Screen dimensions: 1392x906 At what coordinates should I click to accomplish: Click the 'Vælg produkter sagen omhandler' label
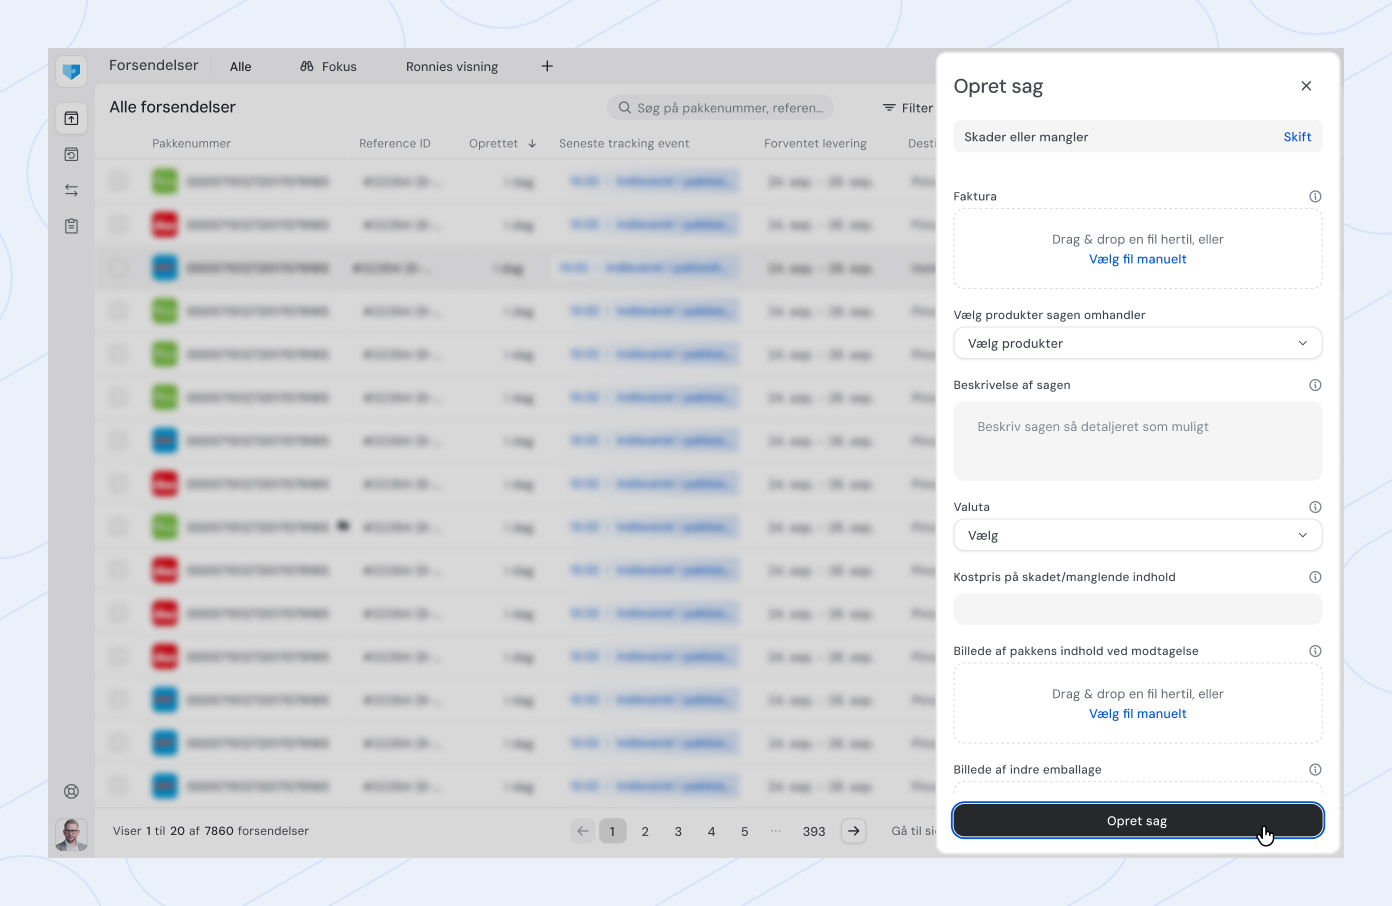pos(1049,315)
